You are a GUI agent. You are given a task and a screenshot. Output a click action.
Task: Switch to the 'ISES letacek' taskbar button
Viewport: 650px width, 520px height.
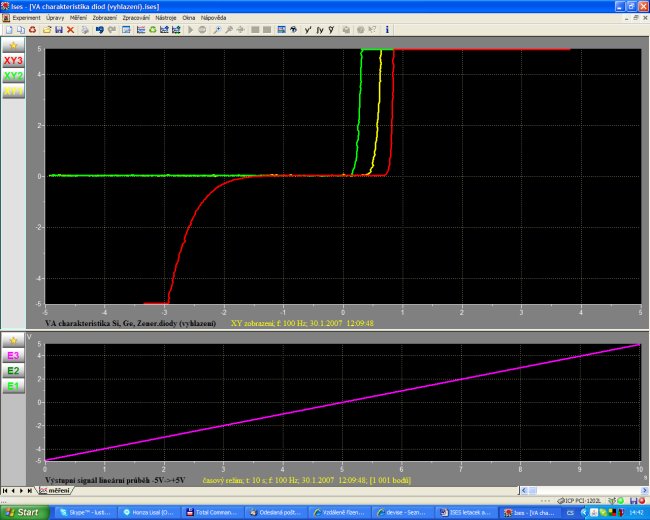[x=464, y=513]
